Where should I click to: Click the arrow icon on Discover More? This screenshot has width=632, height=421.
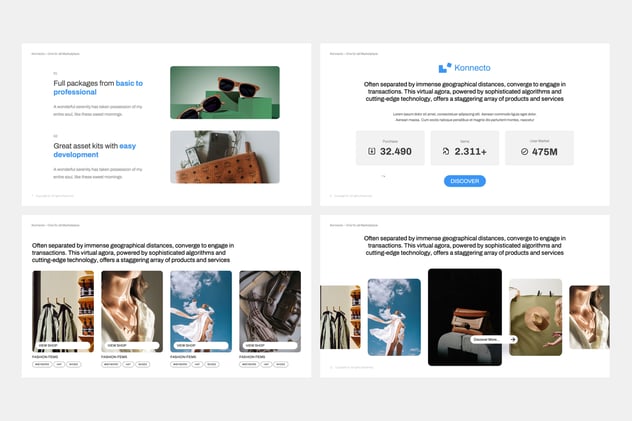point(512,339)
